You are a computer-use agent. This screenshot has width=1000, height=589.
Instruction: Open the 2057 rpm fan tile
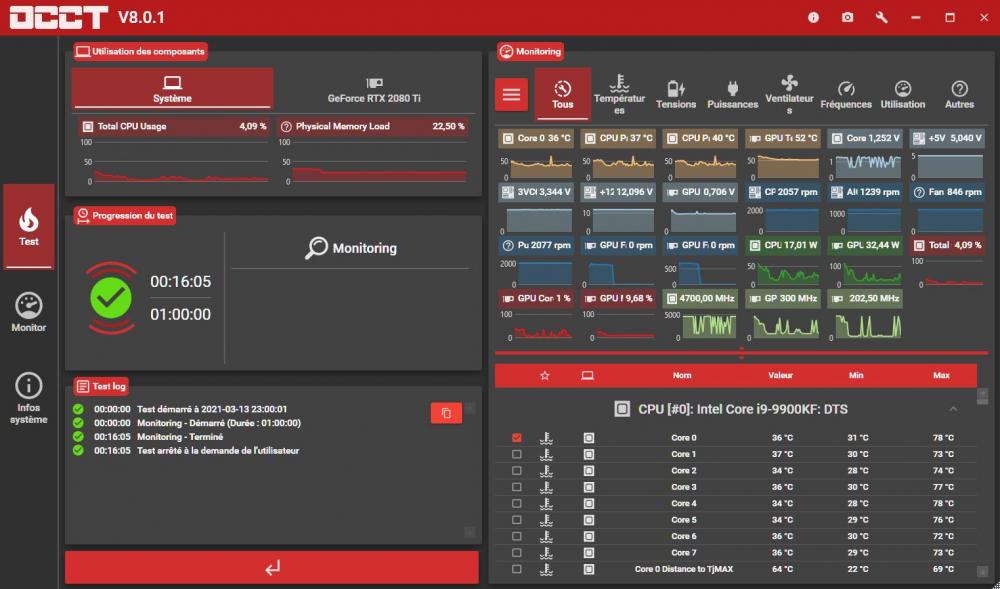pos(783,210)
